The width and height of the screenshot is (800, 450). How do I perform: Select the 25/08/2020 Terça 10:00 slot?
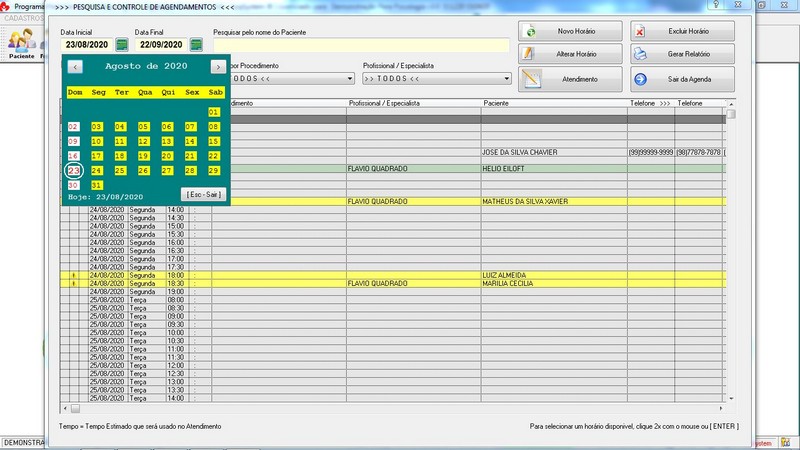tap(393, 333)
